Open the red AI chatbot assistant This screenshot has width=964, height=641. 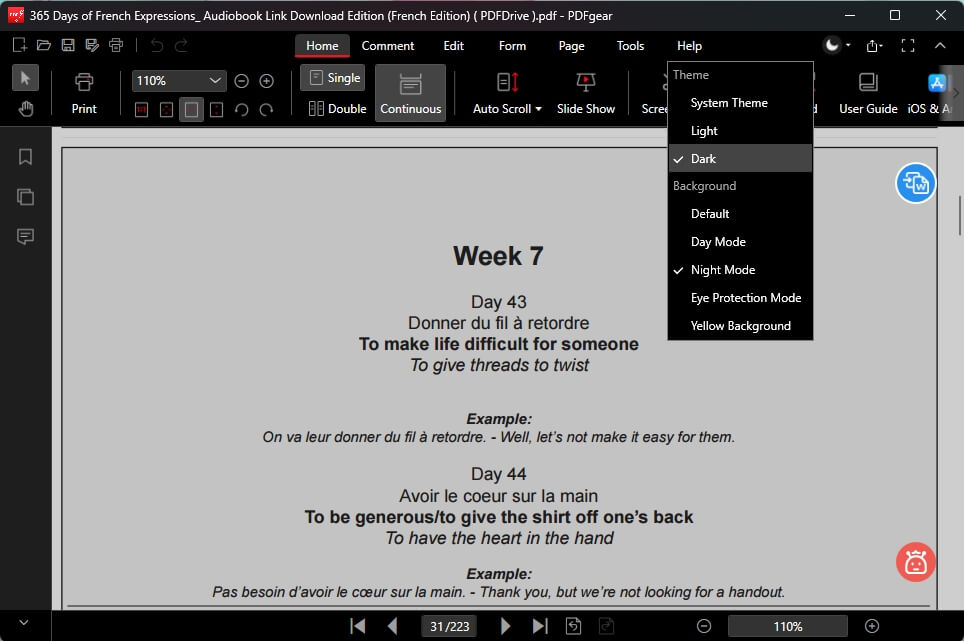915,563
